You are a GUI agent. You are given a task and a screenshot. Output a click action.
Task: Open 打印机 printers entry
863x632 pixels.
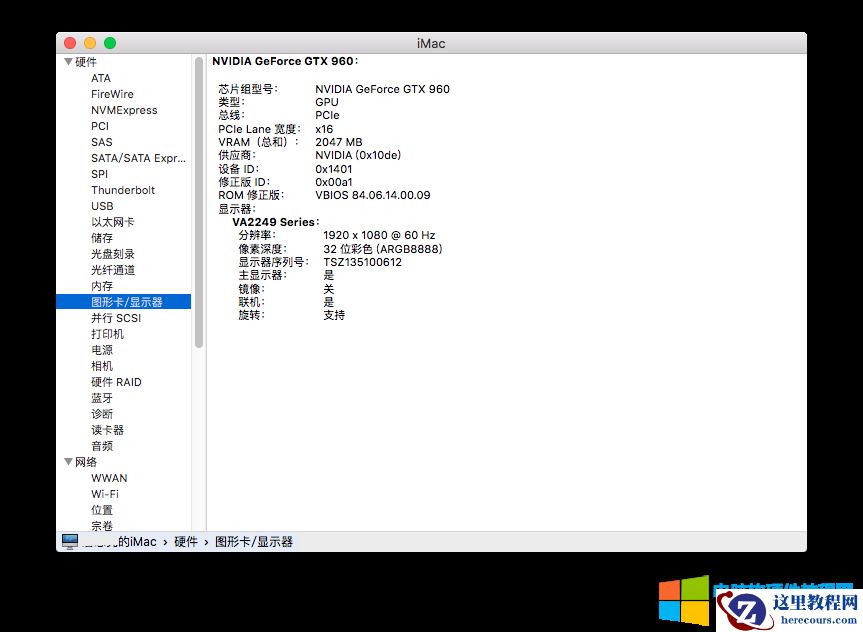coord(107,334)
